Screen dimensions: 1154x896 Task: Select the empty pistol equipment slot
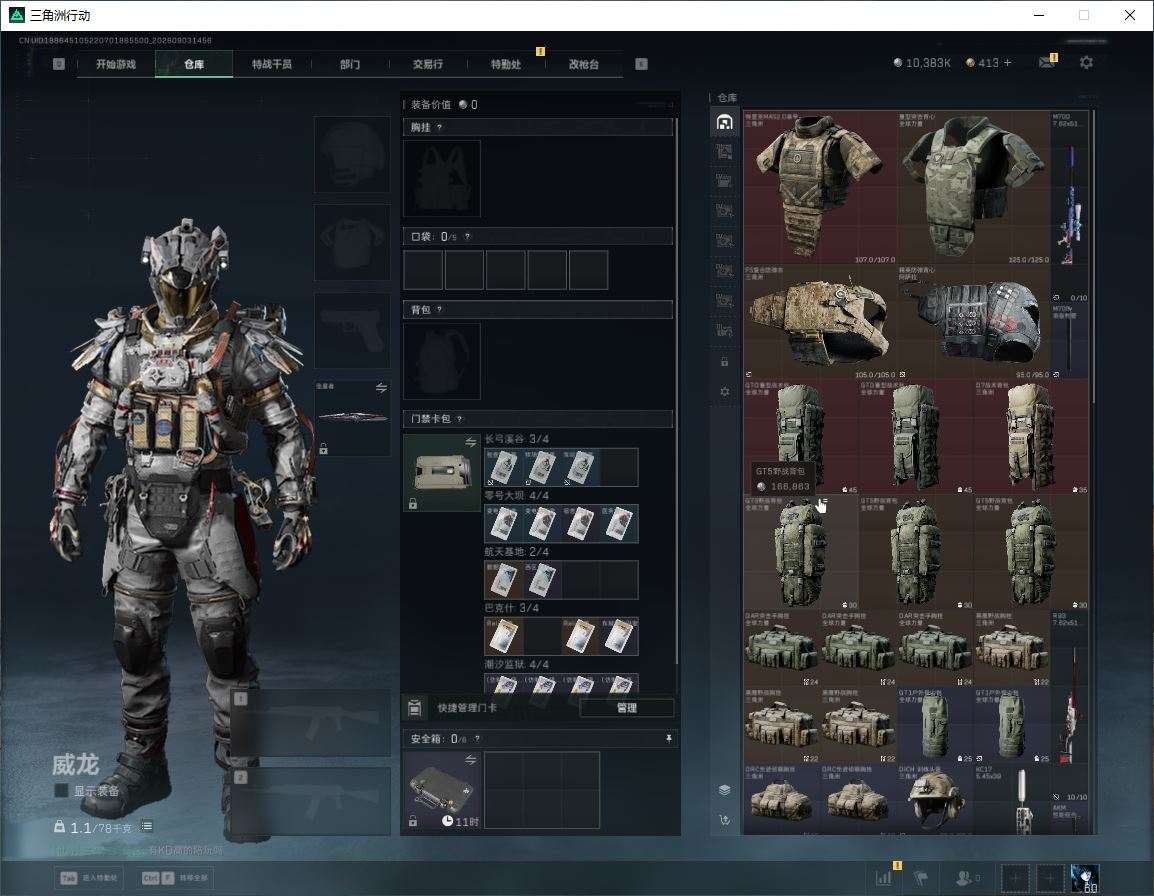coord(353,331)
